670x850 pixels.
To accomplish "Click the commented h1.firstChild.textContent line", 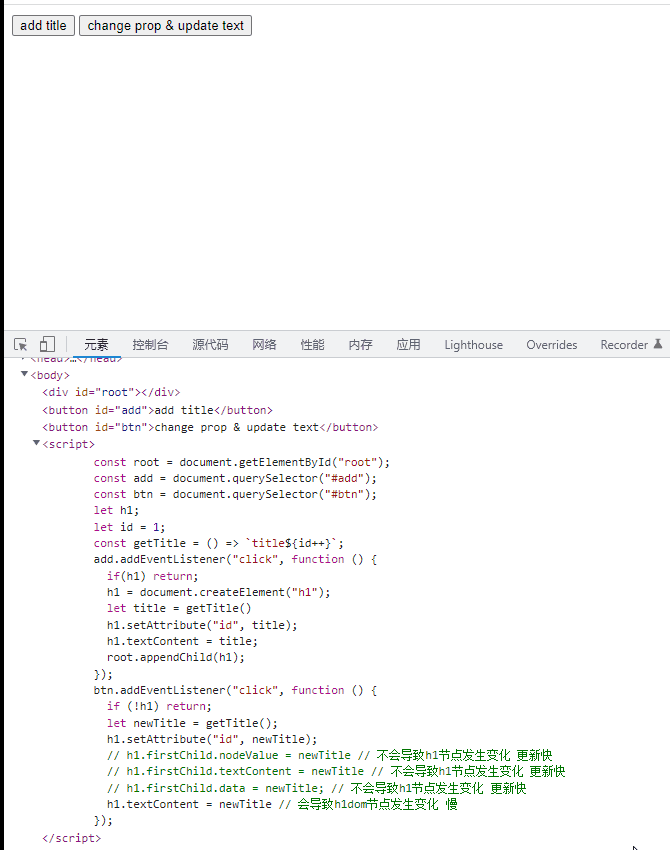I will click(x=336, y=771).
